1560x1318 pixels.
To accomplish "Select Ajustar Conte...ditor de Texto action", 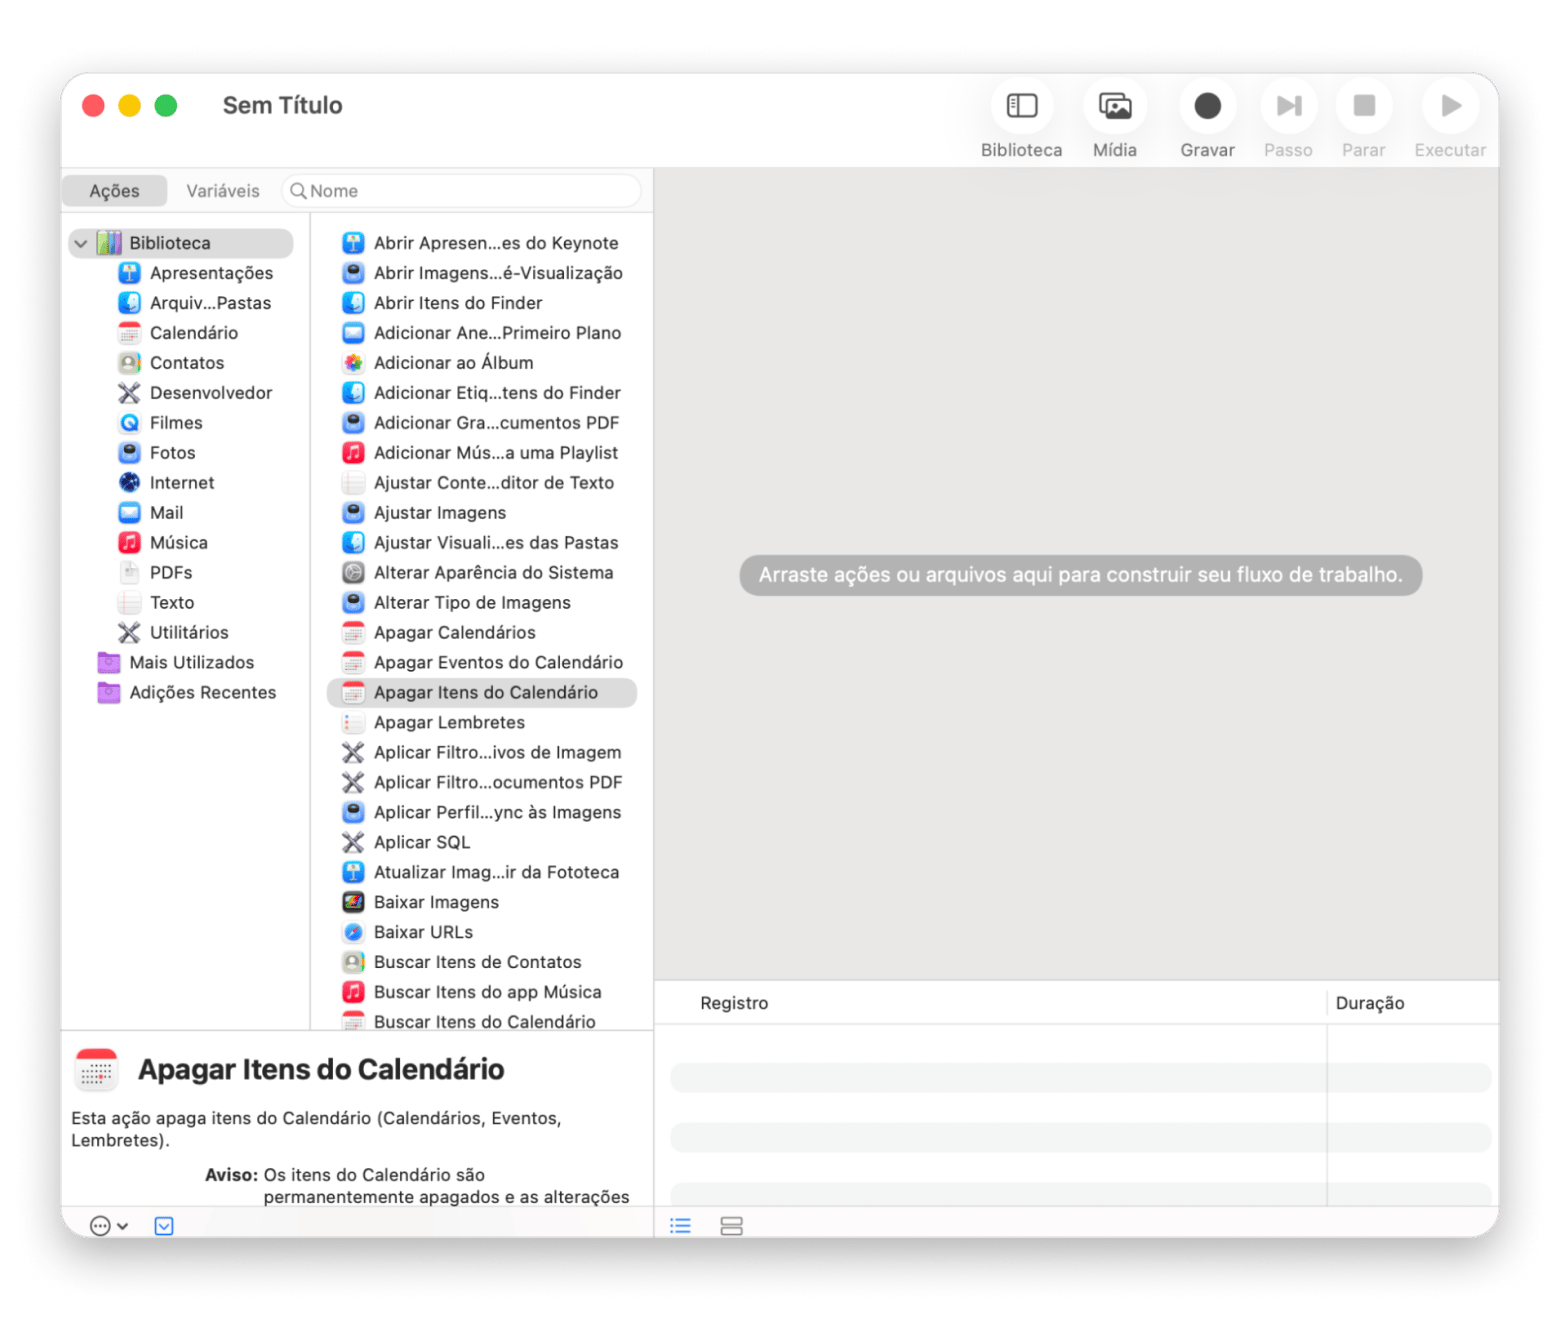I will [x=481, y=483].
